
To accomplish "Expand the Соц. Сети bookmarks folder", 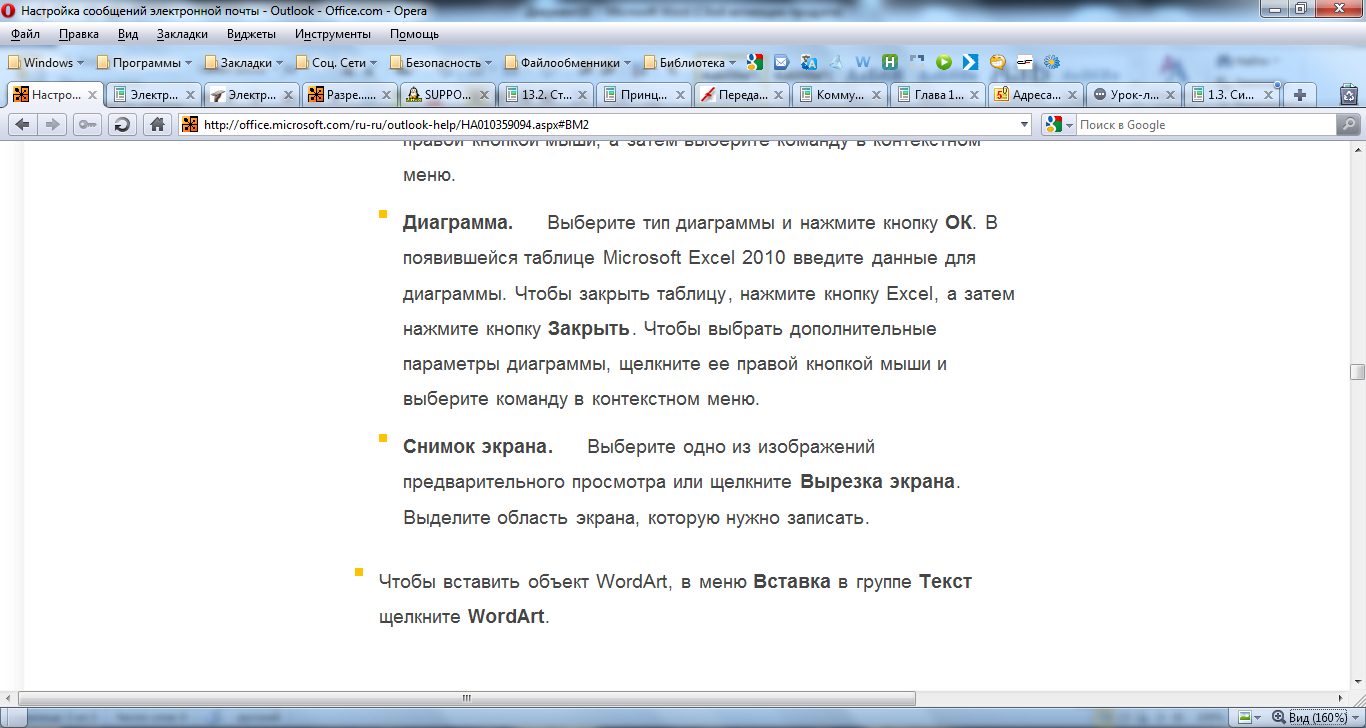I will (x=336, y=62).
